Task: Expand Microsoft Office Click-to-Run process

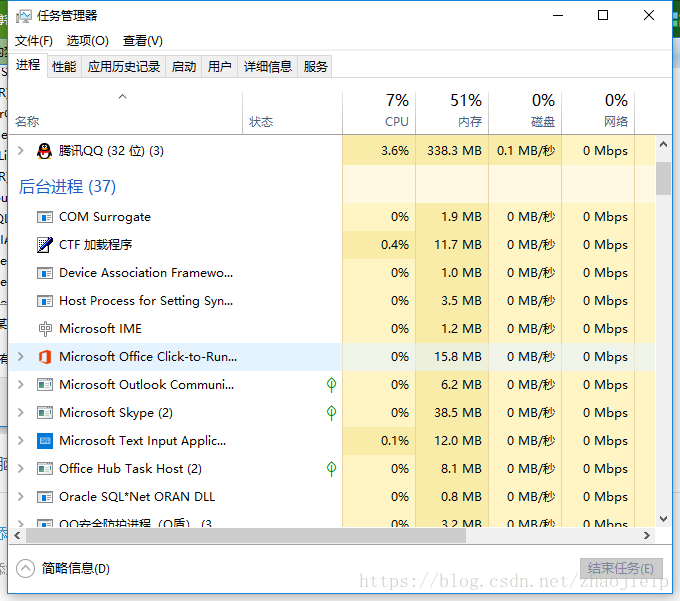Action: [20, 357]
